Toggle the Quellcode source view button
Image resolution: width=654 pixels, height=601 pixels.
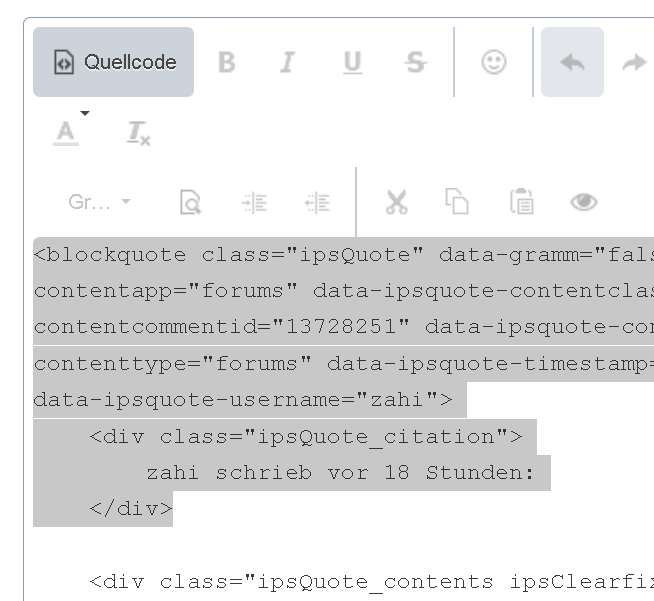point(114,62)
